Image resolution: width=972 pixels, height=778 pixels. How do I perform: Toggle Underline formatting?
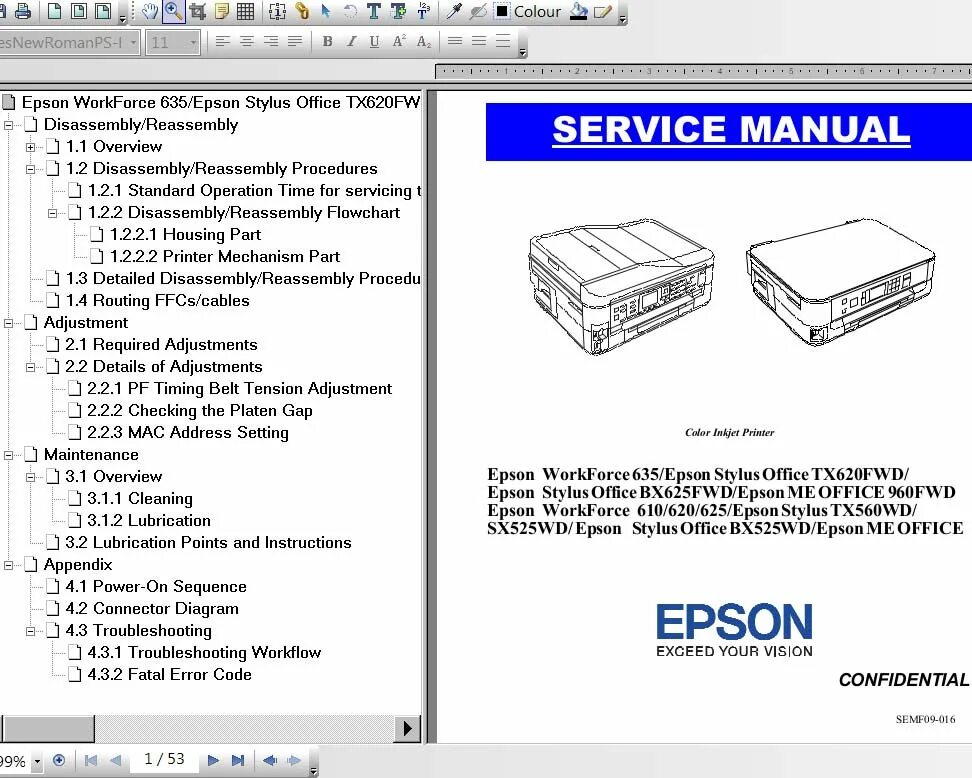(x=374, y=42)
